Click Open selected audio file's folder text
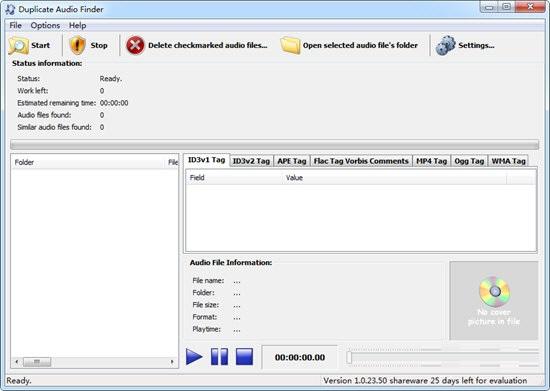The image size is (550, 391). [360, 45]
